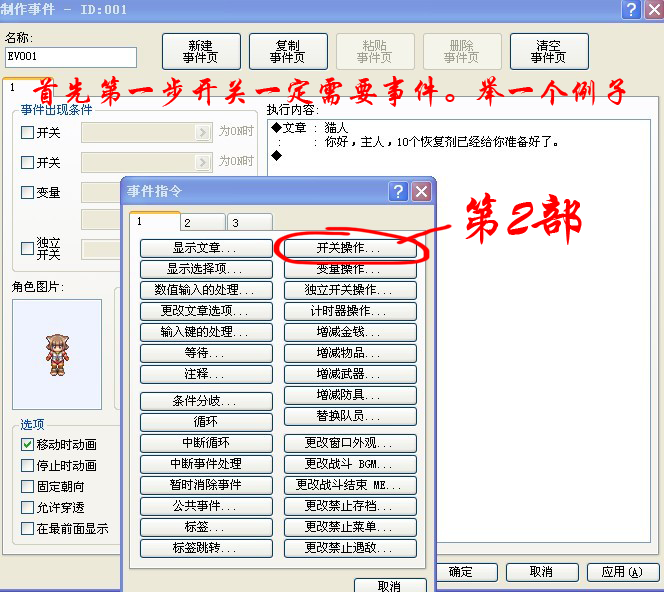Open 更改禁止遇敌 command
The image size is (664, 592).
pyautogui.click(x=350, y=548)
